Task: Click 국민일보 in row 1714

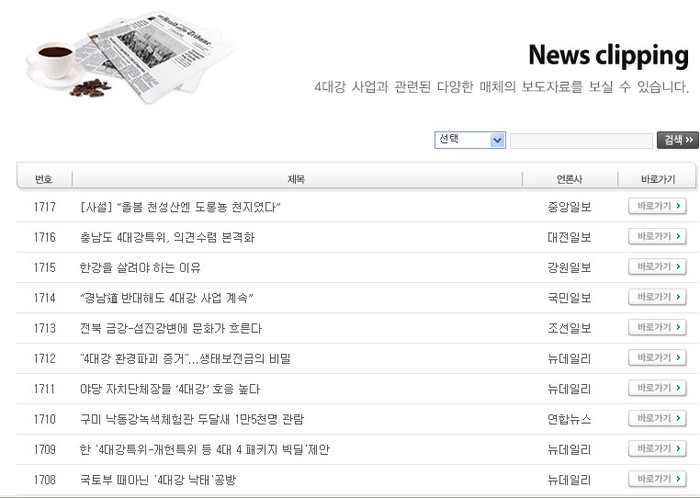Action: pyautogui.click(x=569, y=298)
